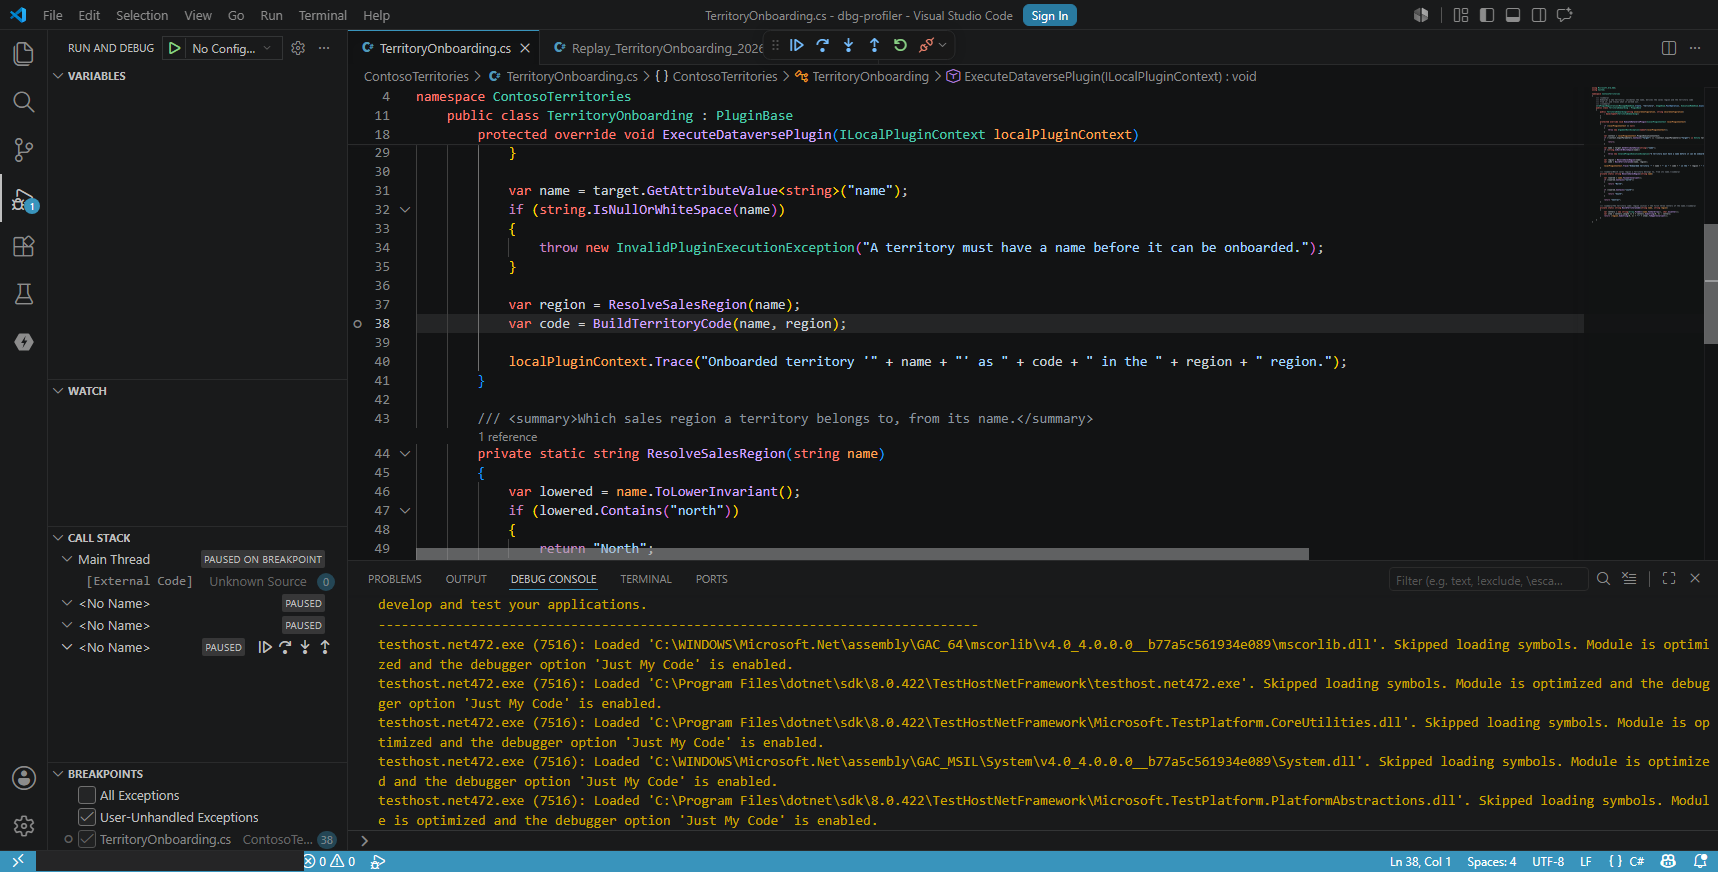This screenshot has width=1718, height=872.
Task: Fold ResolveSalesRegion method at line 44
Action: tap(405, 454)
